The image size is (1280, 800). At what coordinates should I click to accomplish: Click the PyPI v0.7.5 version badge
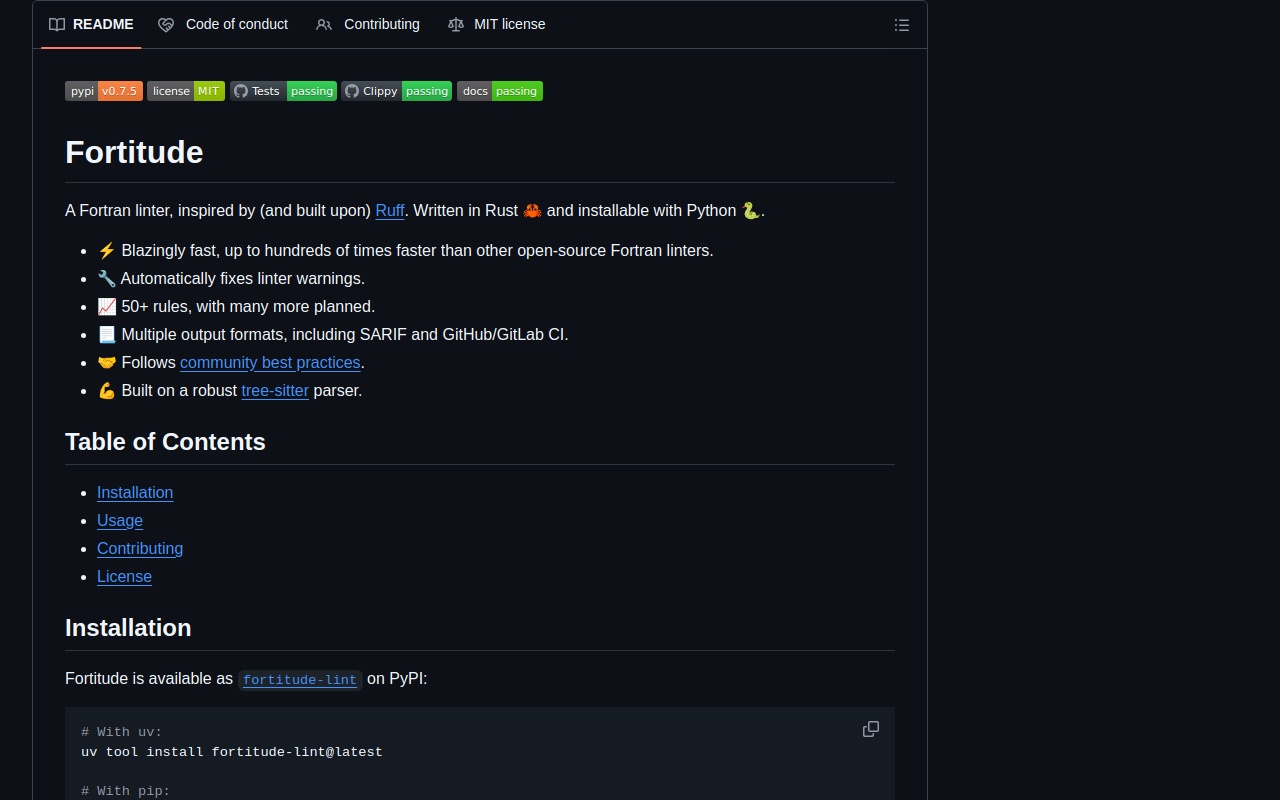pyautogui.click(x=104, y=91)
